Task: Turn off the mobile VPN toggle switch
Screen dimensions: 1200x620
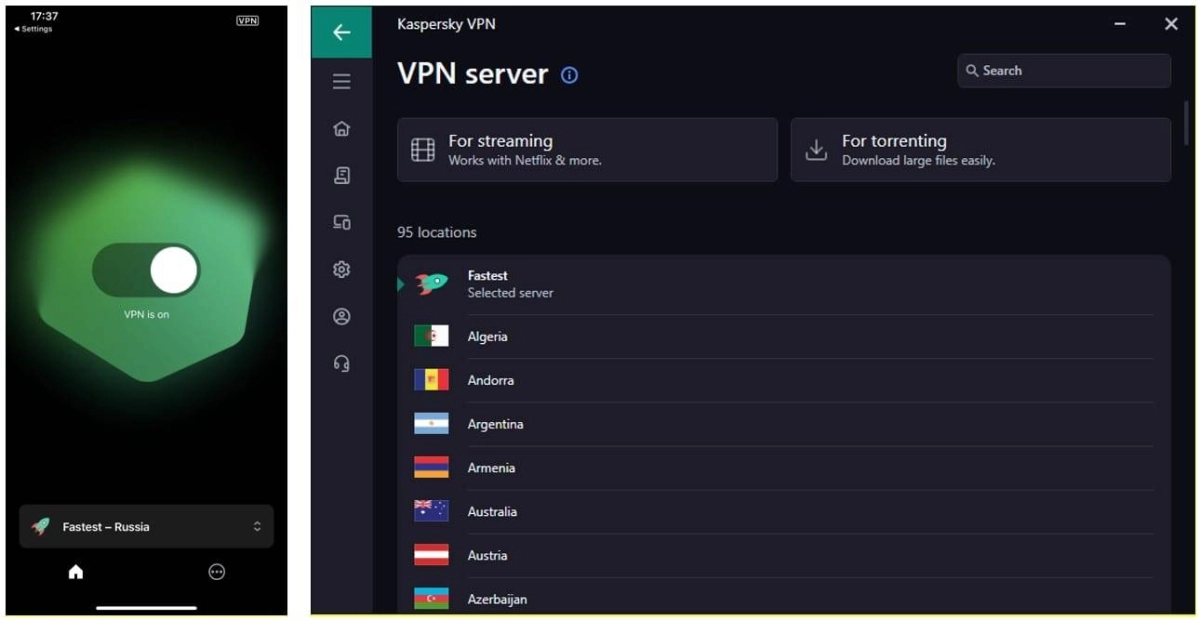Action: (146, 271)
